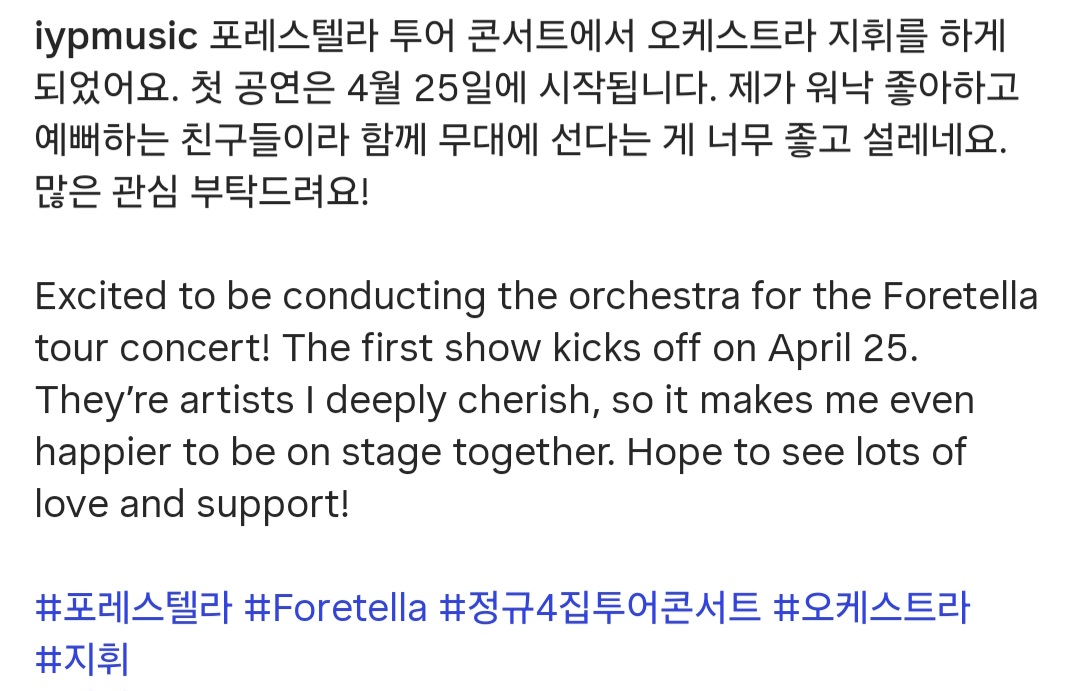Open the #포레스텔라 hashtag

point(133,607)
